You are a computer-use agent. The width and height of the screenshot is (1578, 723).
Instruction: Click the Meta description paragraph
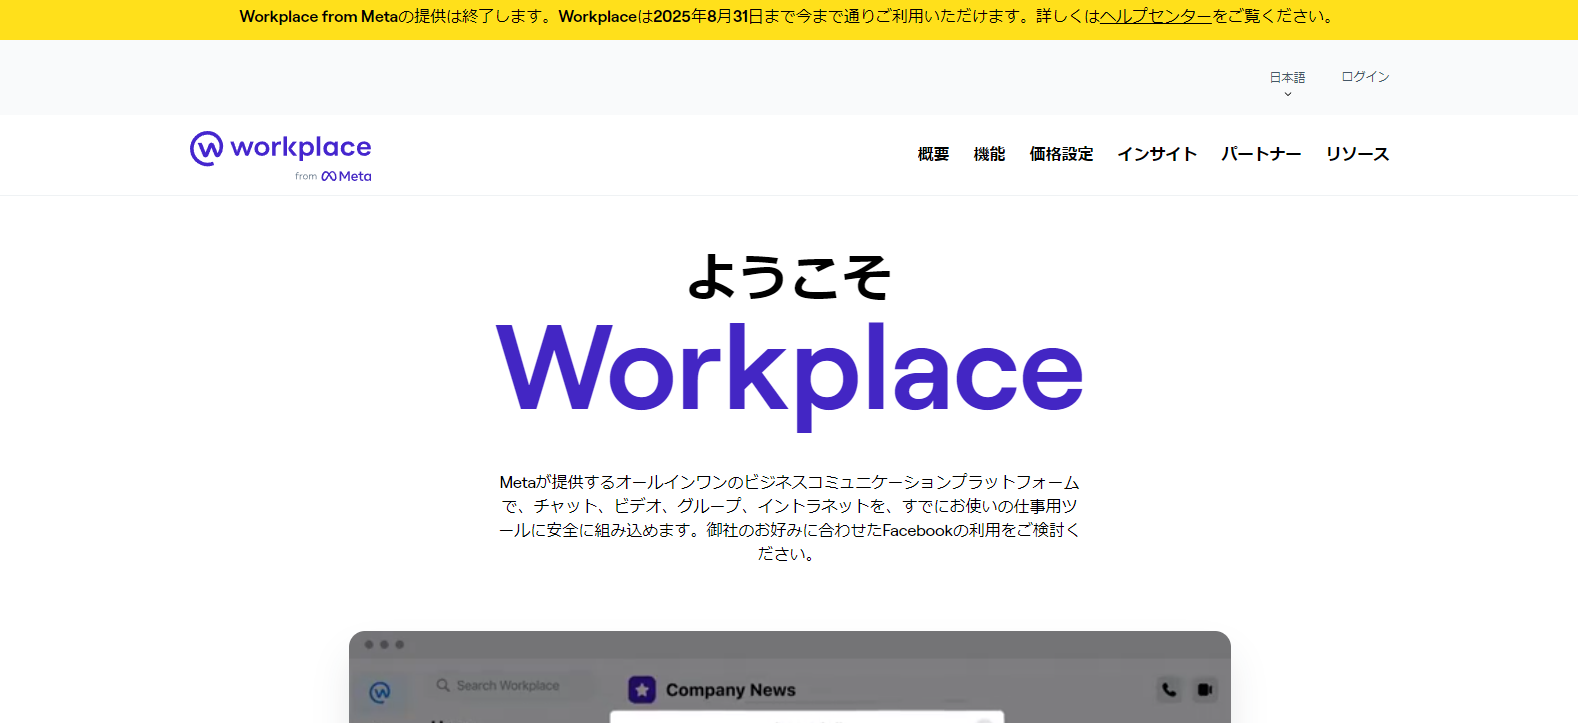click(x=789, y=518)
